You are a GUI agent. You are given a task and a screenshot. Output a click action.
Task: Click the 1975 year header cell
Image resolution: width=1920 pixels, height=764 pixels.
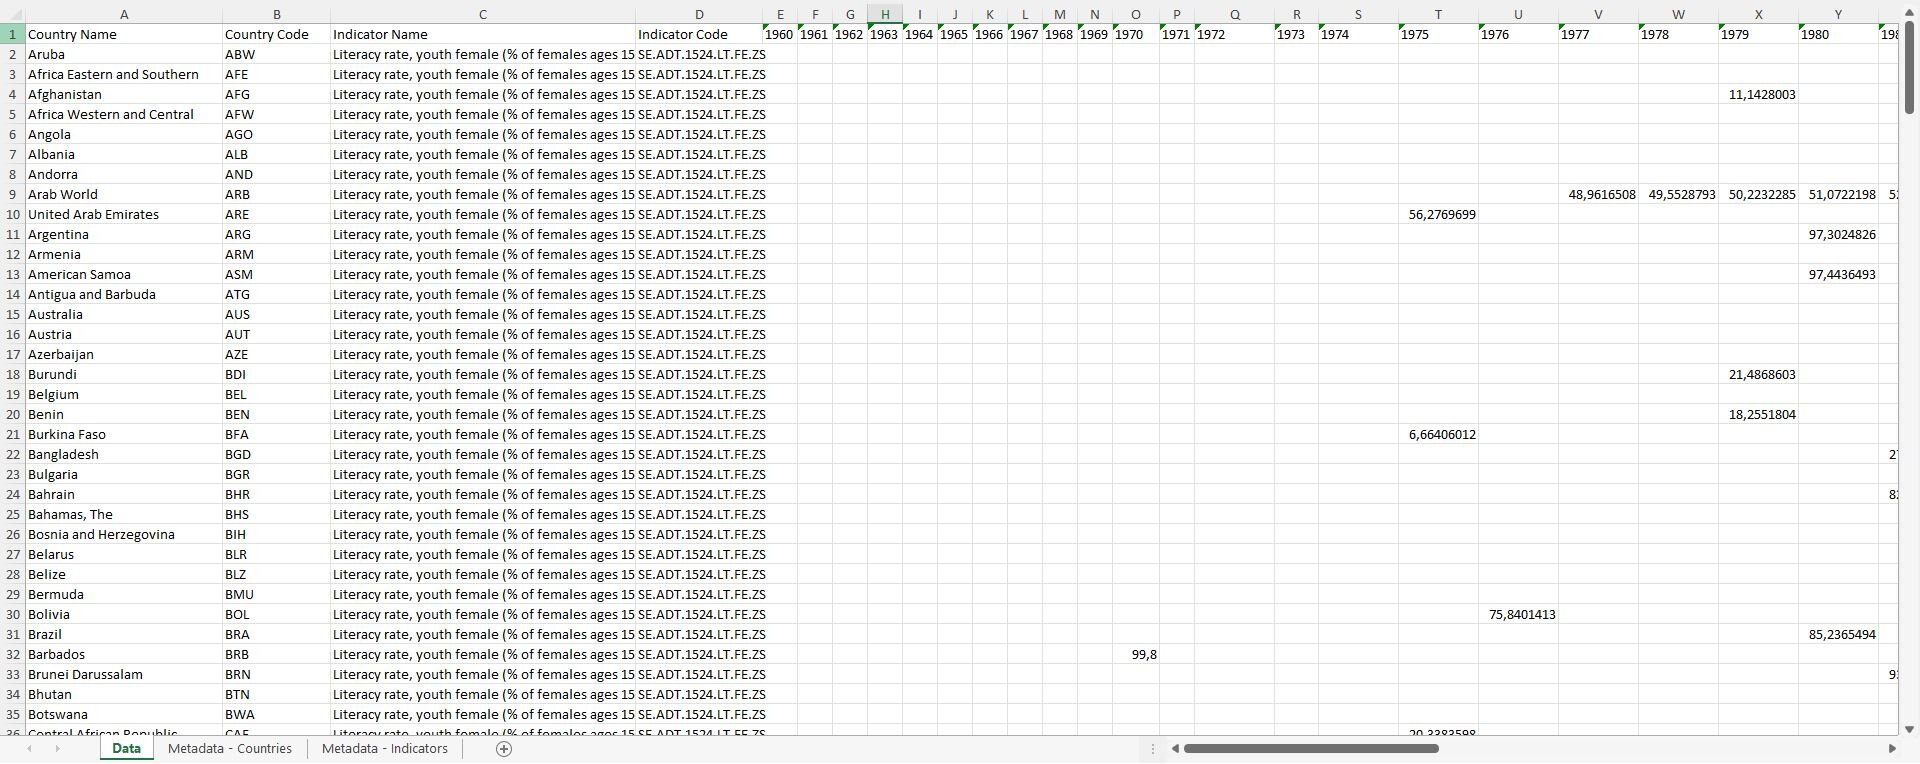pos(1438,34)
